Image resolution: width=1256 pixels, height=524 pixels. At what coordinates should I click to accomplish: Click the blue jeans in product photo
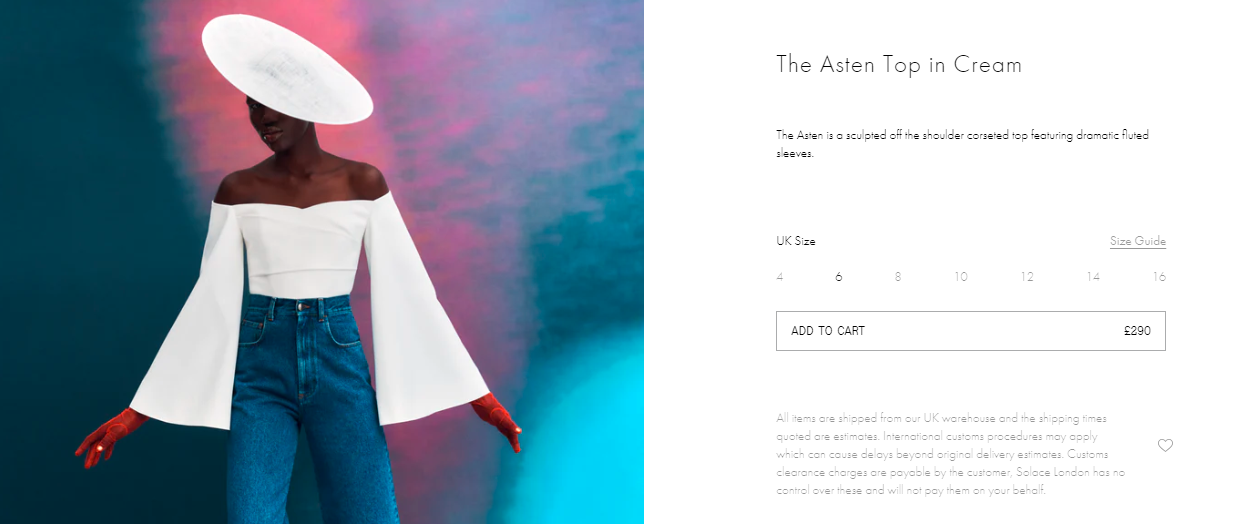310,410
